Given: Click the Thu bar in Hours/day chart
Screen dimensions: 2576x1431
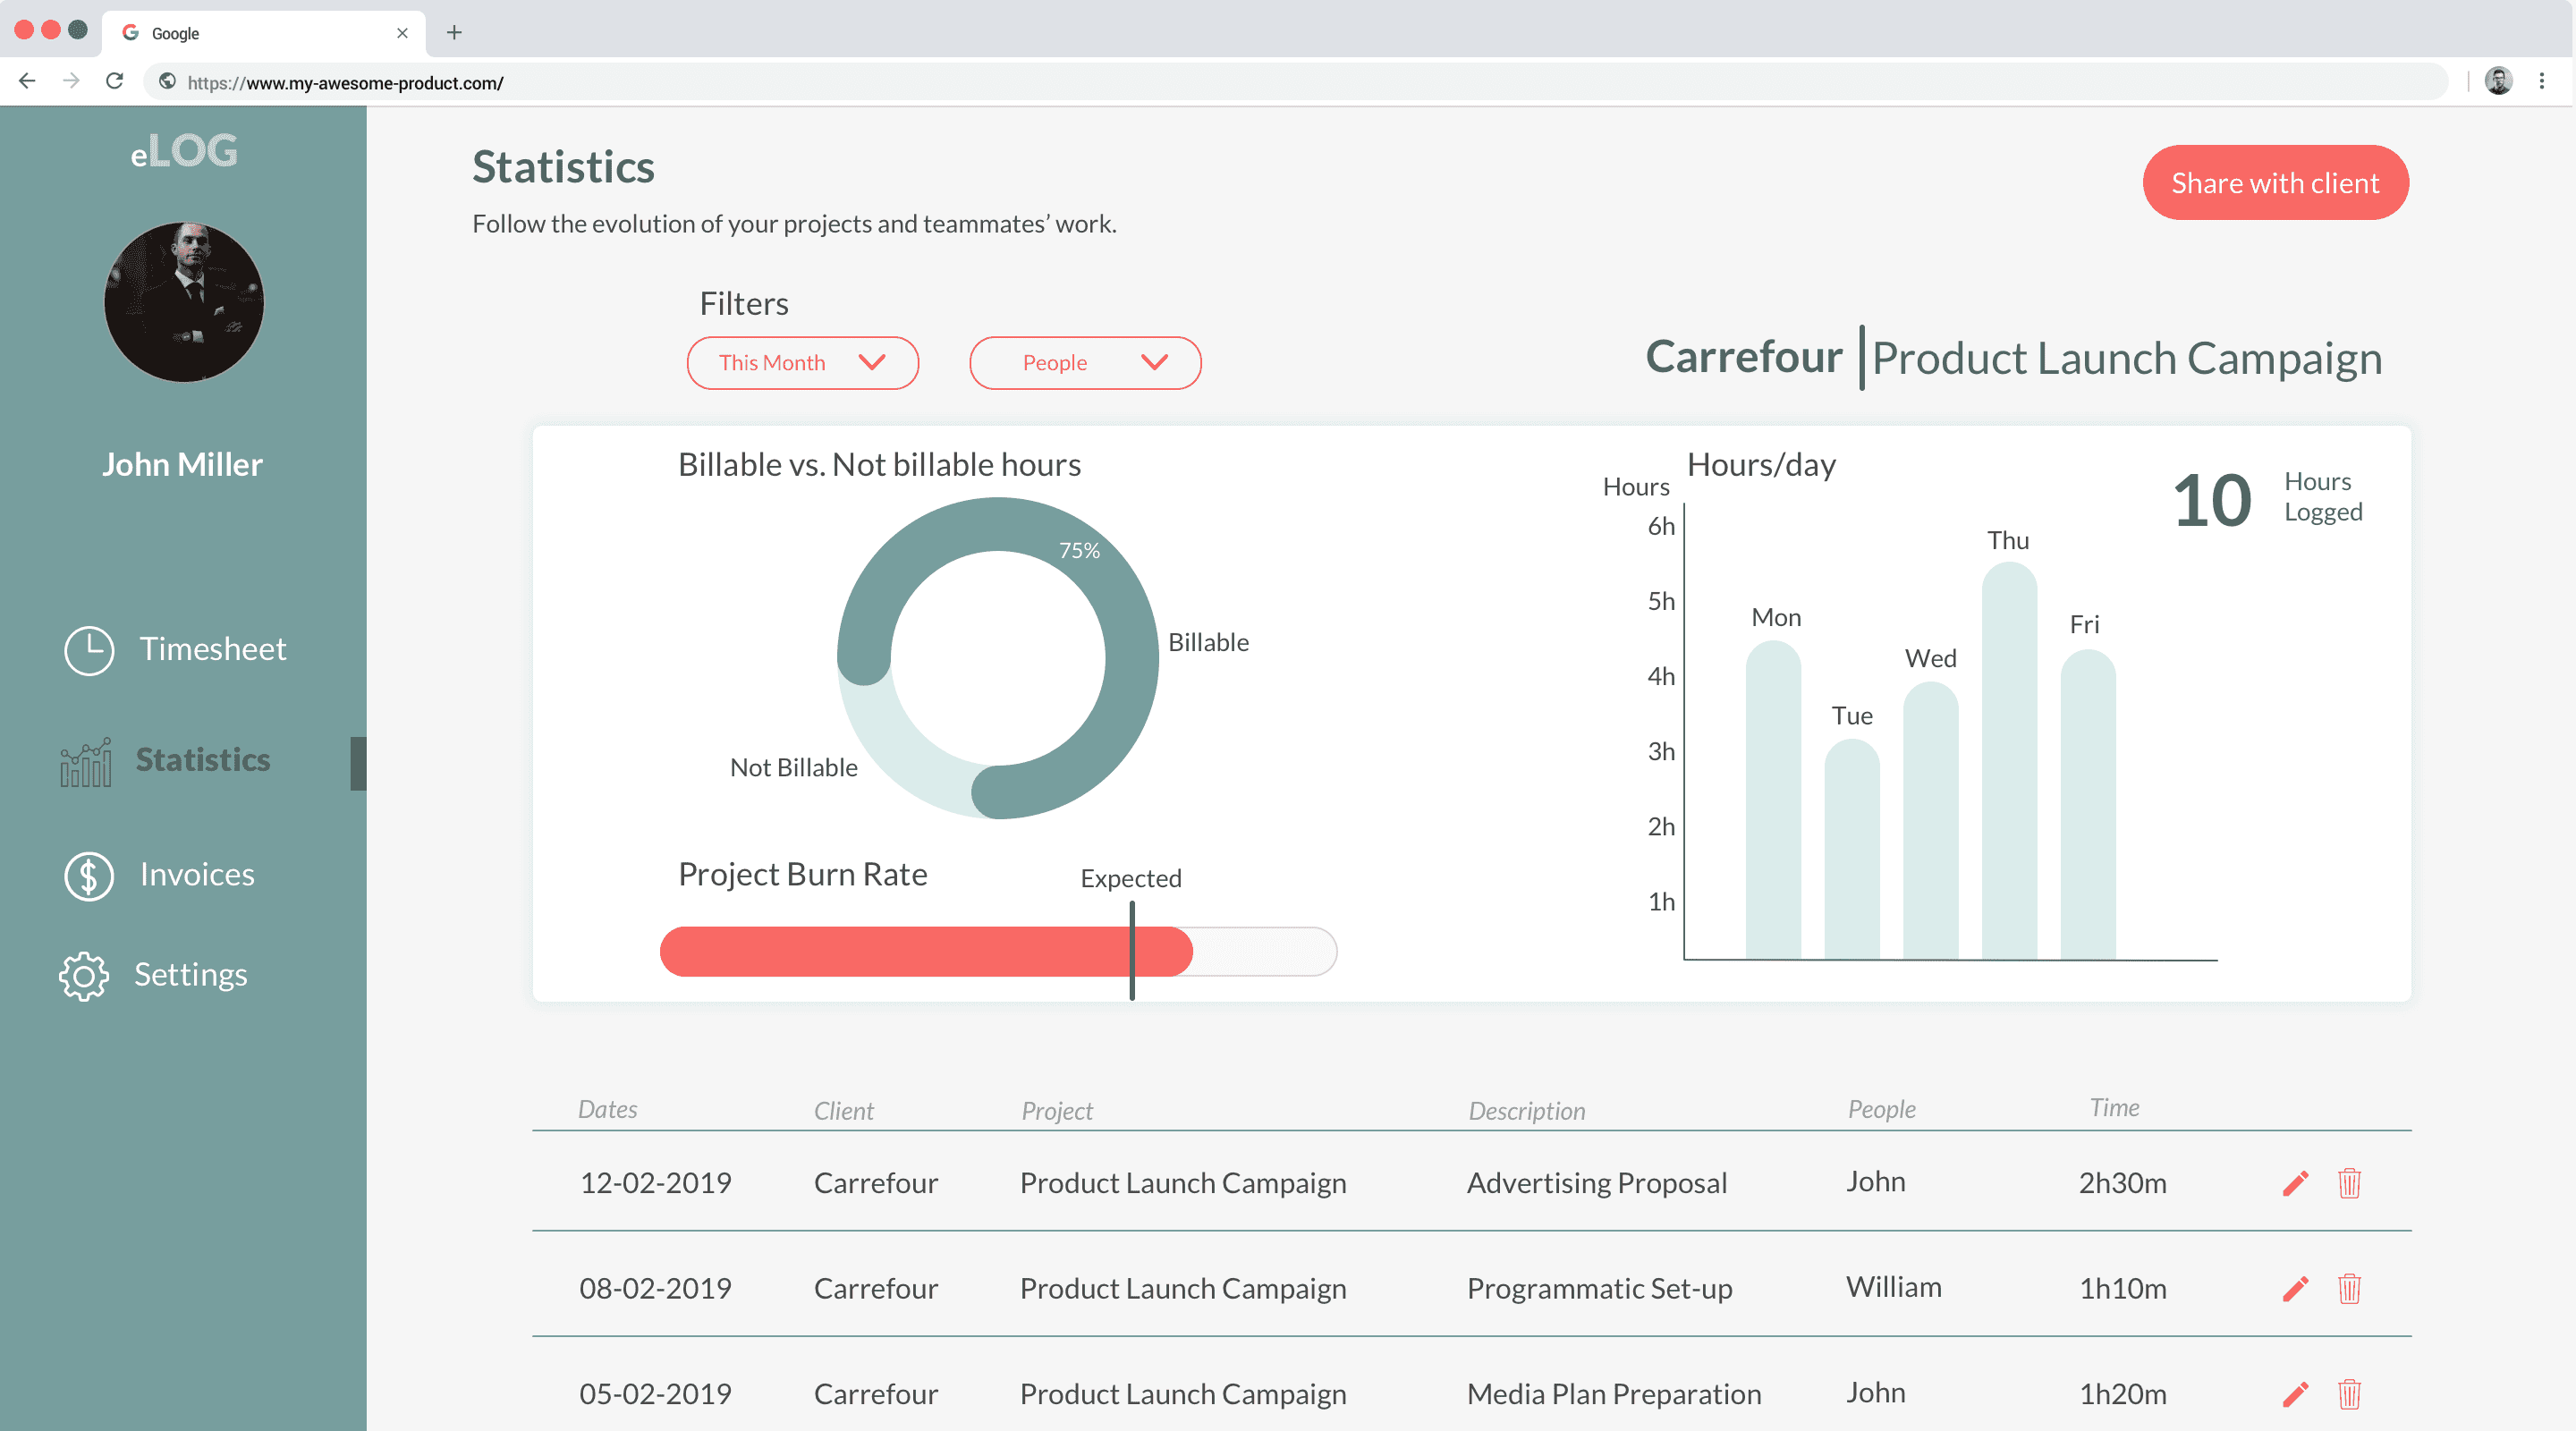Looking at the screenshot, I should (x=2010, y=760).
